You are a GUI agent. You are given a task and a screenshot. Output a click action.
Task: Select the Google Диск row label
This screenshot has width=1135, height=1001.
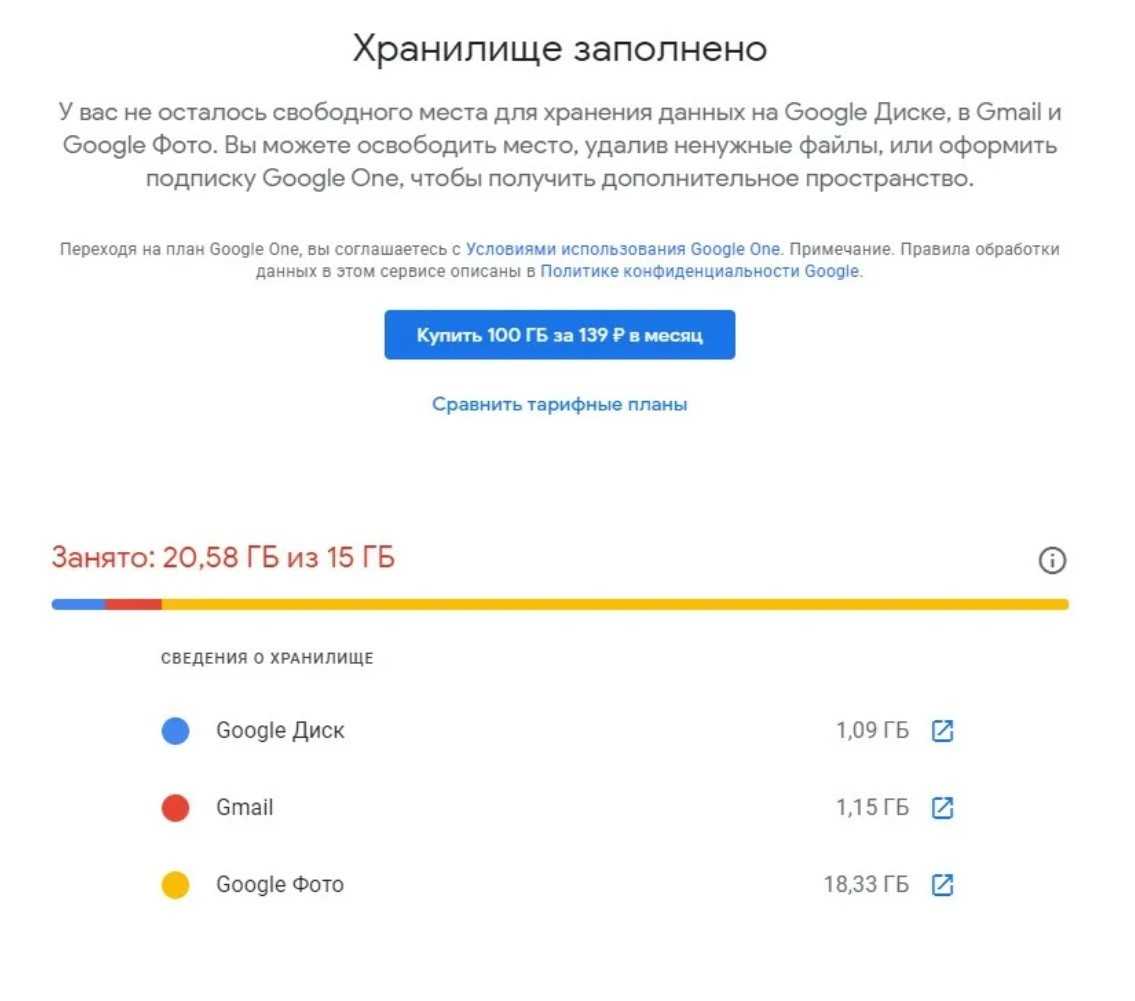click(x=280, y=731)
